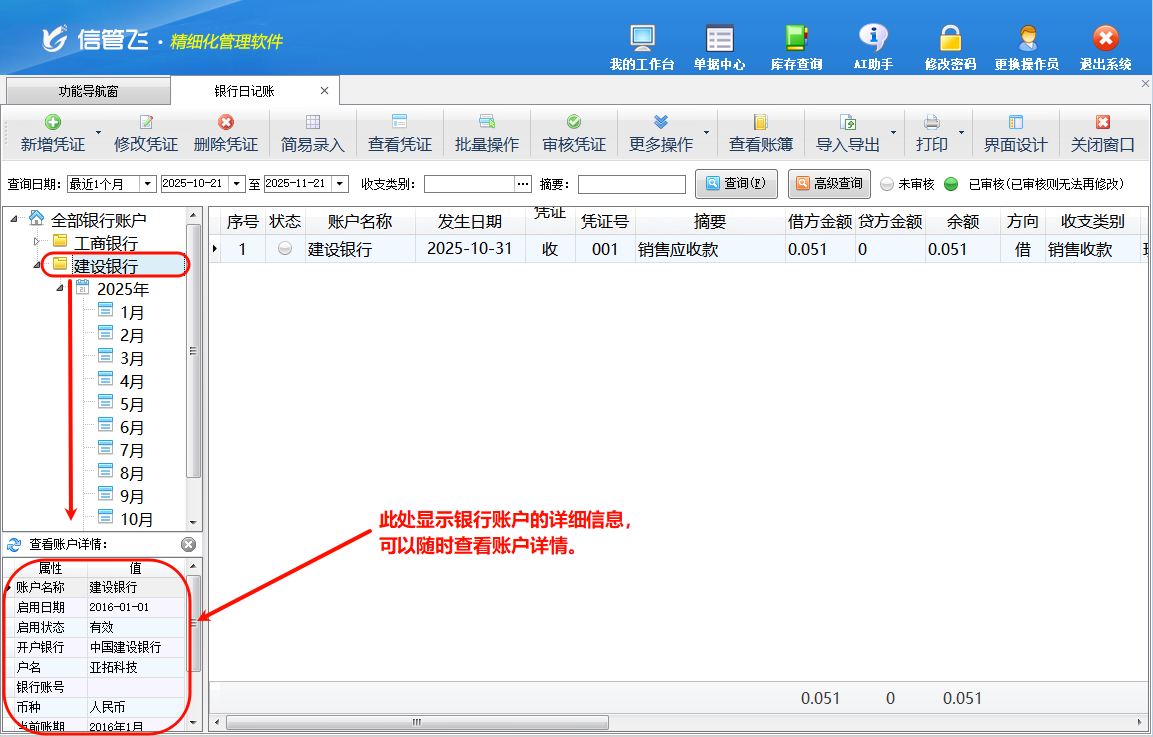The image size is (1153, 737).
Task: Open 库存查询 in the header
Action: pos(796,47)
